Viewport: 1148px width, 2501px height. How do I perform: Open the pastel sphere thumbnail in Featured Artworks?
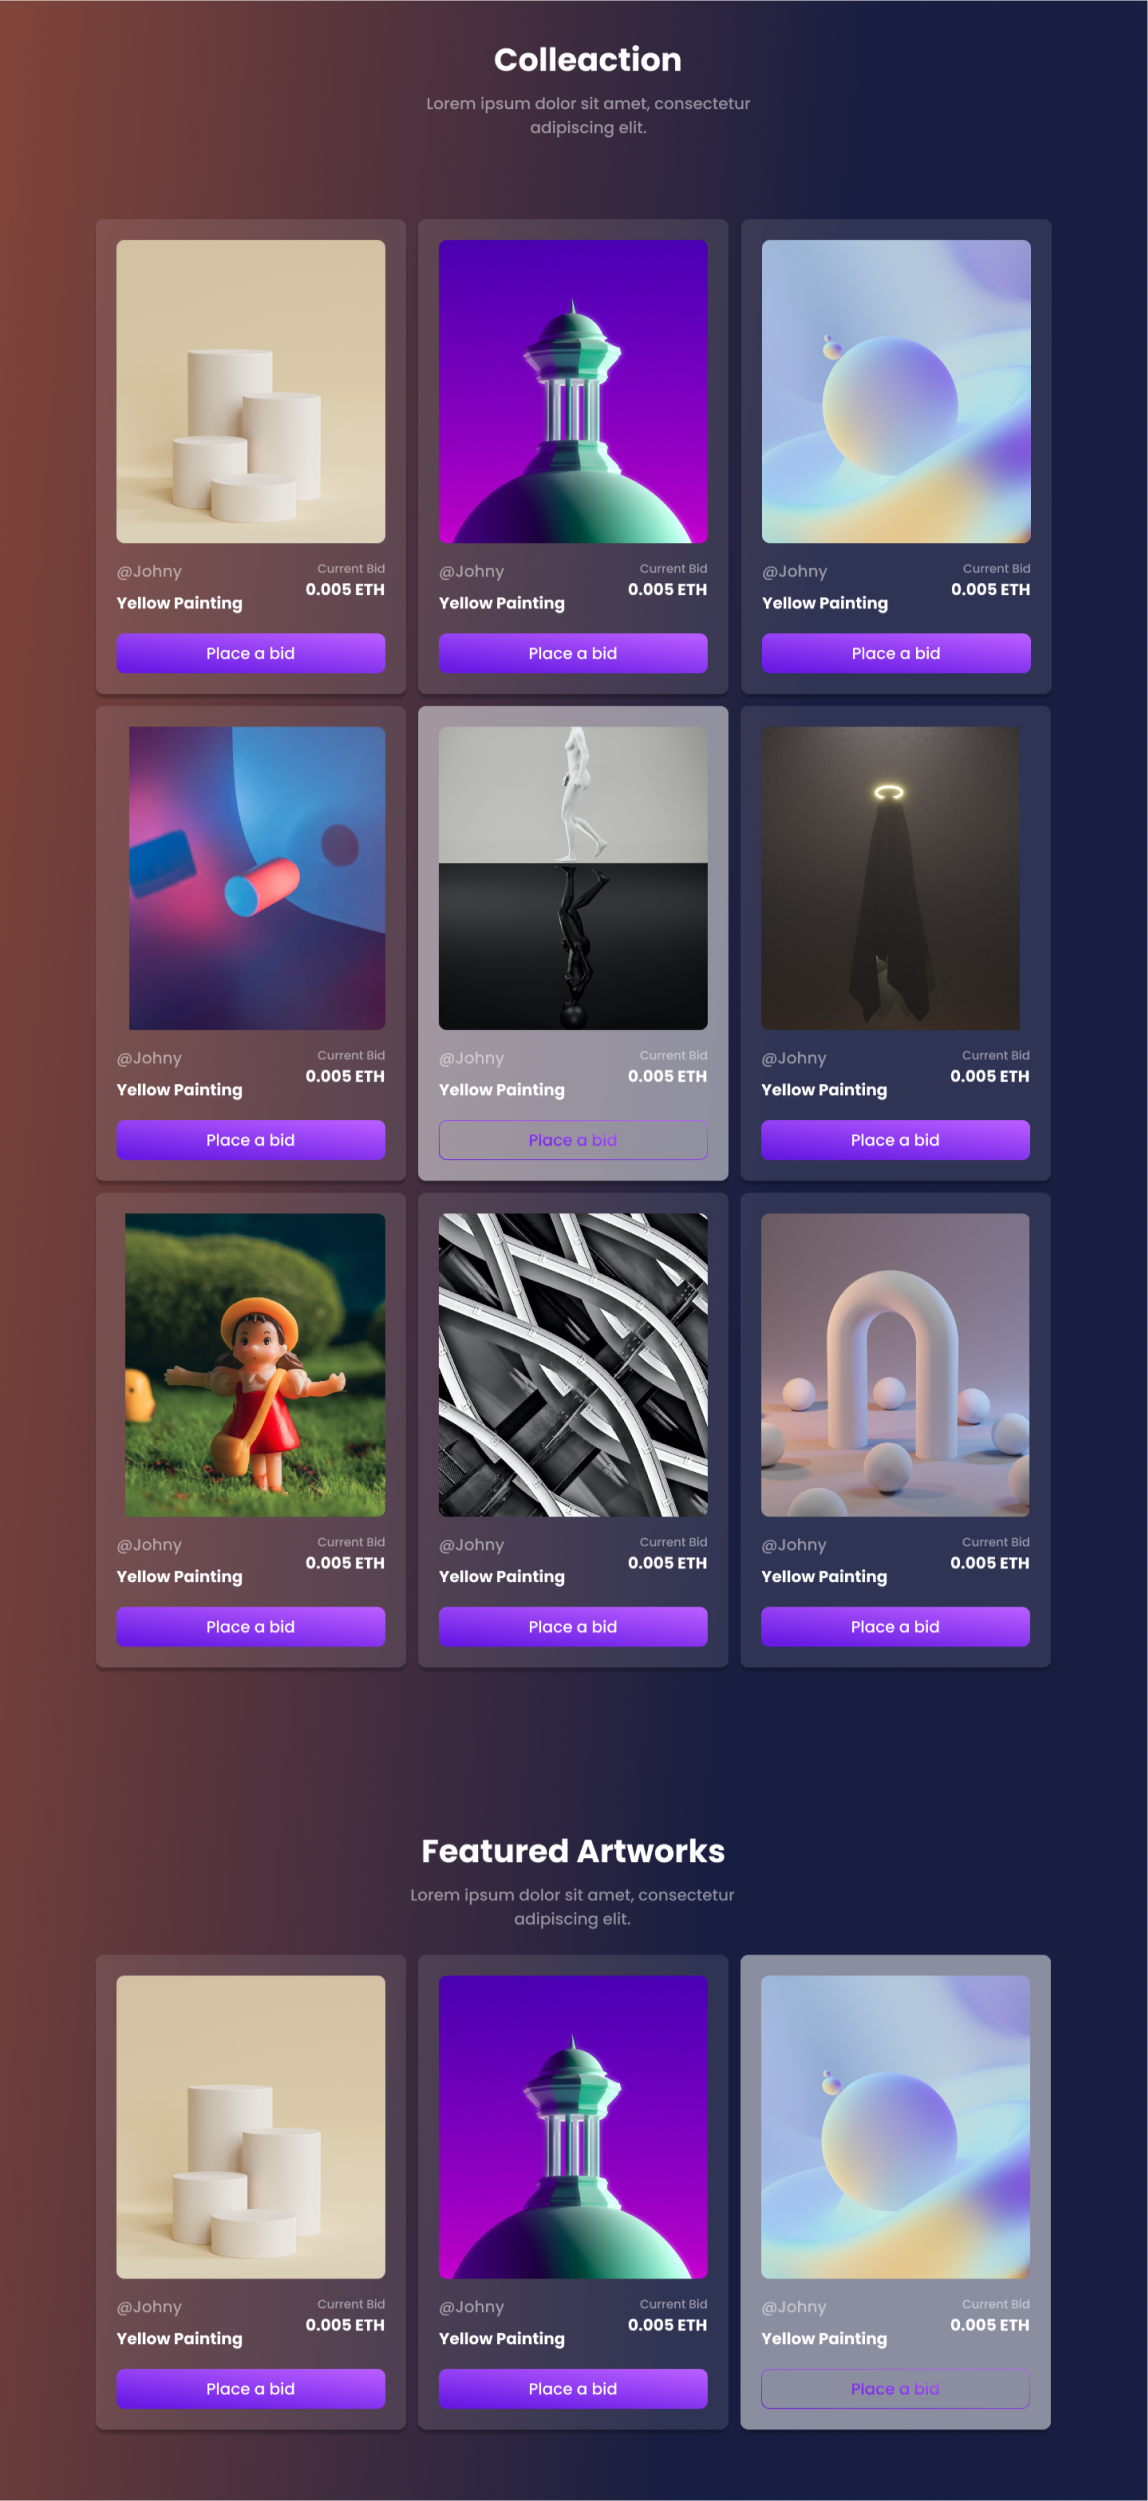tap(895, 2127)
